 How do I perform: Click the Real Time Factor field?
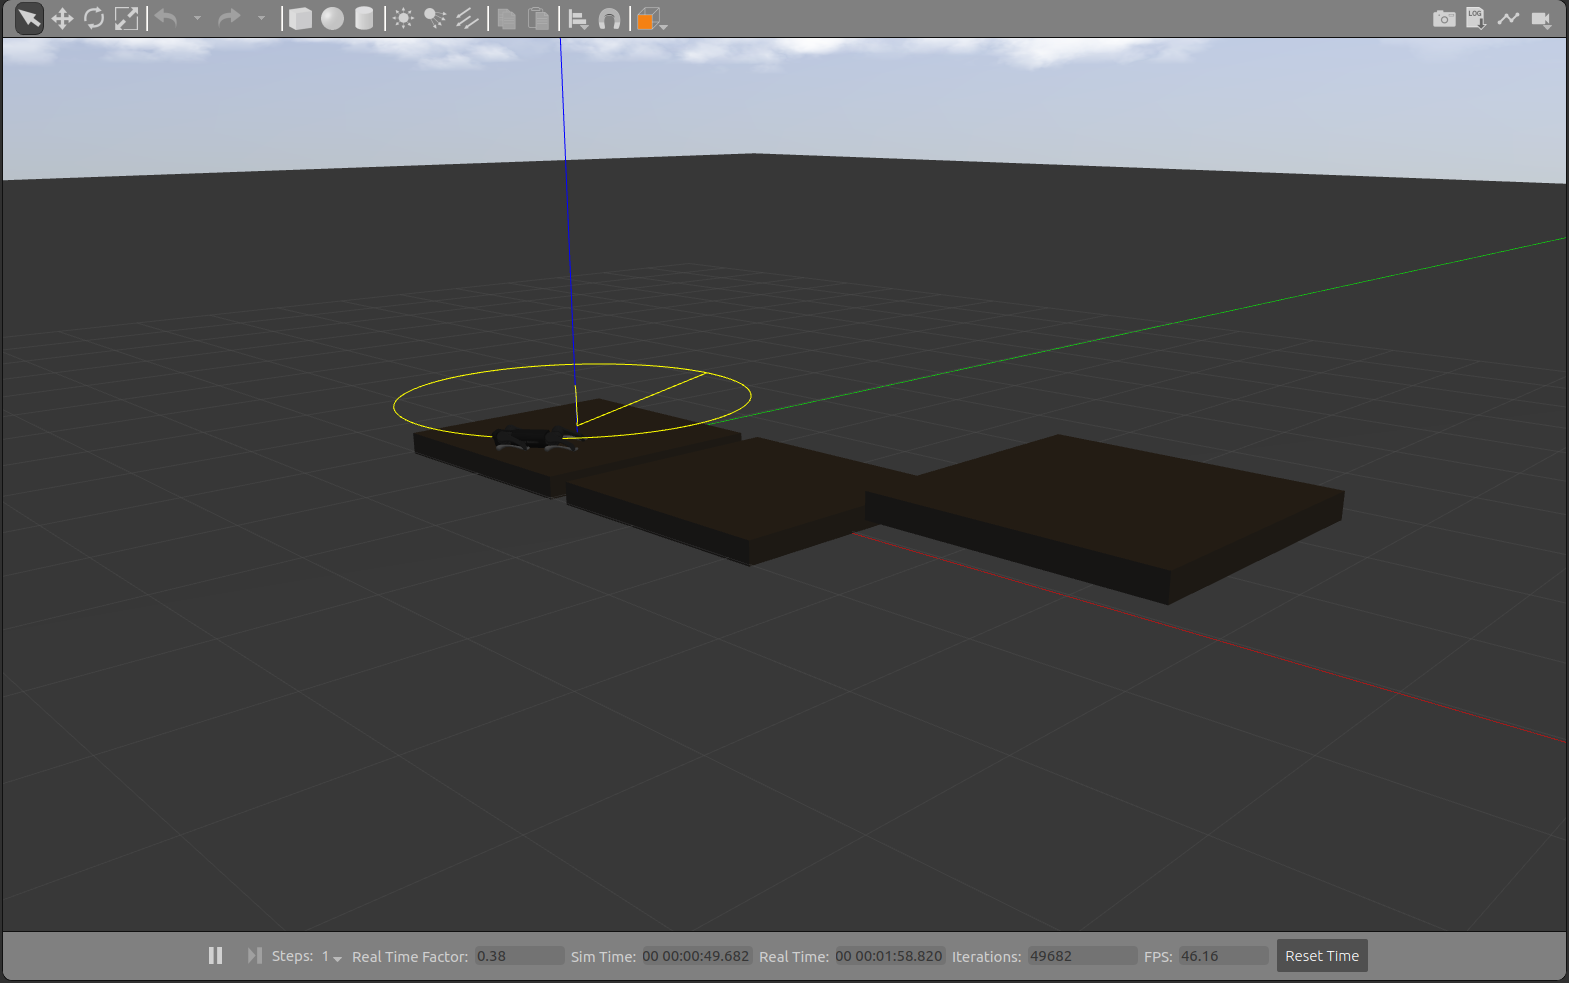pos(519,956)
